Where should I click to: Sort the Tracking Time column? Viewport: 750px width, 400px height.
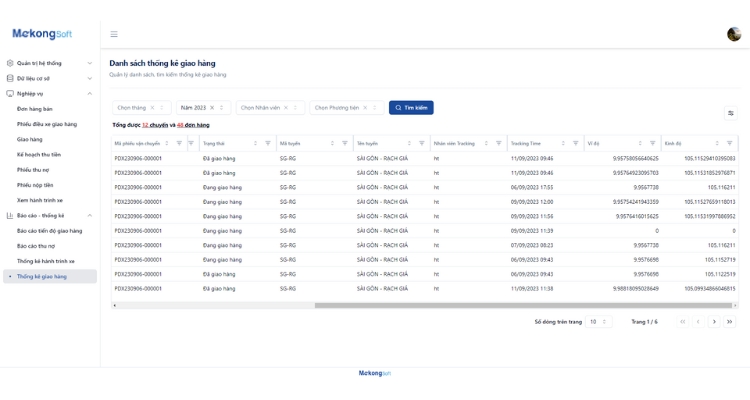(x=563, y=143)
